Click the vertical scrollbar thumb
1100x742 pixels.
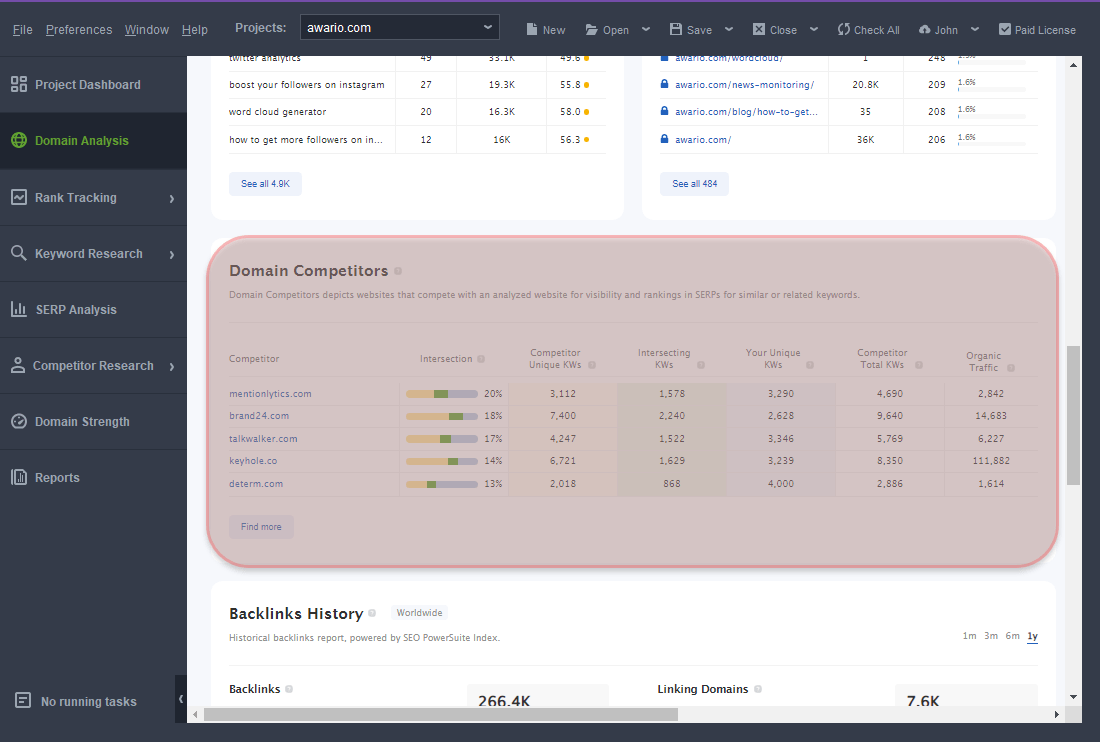[1073, 415]
